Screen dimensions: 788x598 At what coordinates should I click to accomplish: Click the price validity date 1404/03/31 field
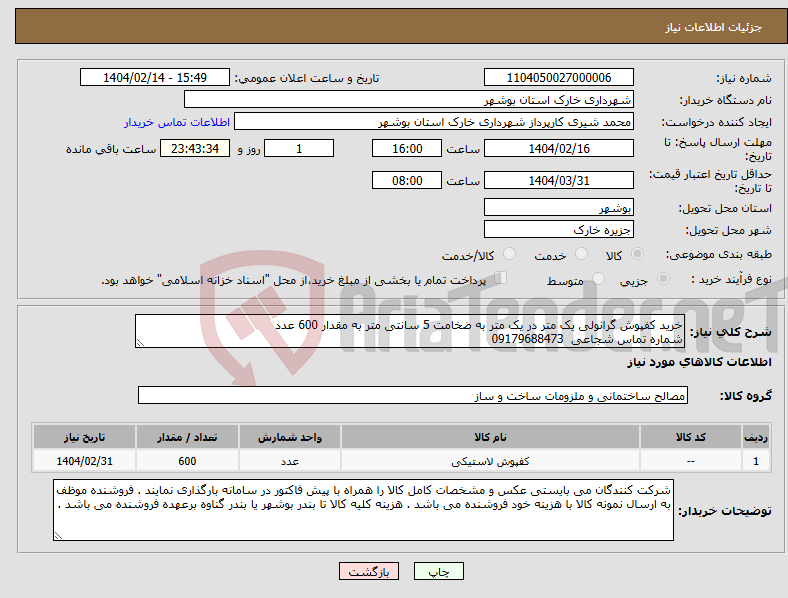pos(559,180)
